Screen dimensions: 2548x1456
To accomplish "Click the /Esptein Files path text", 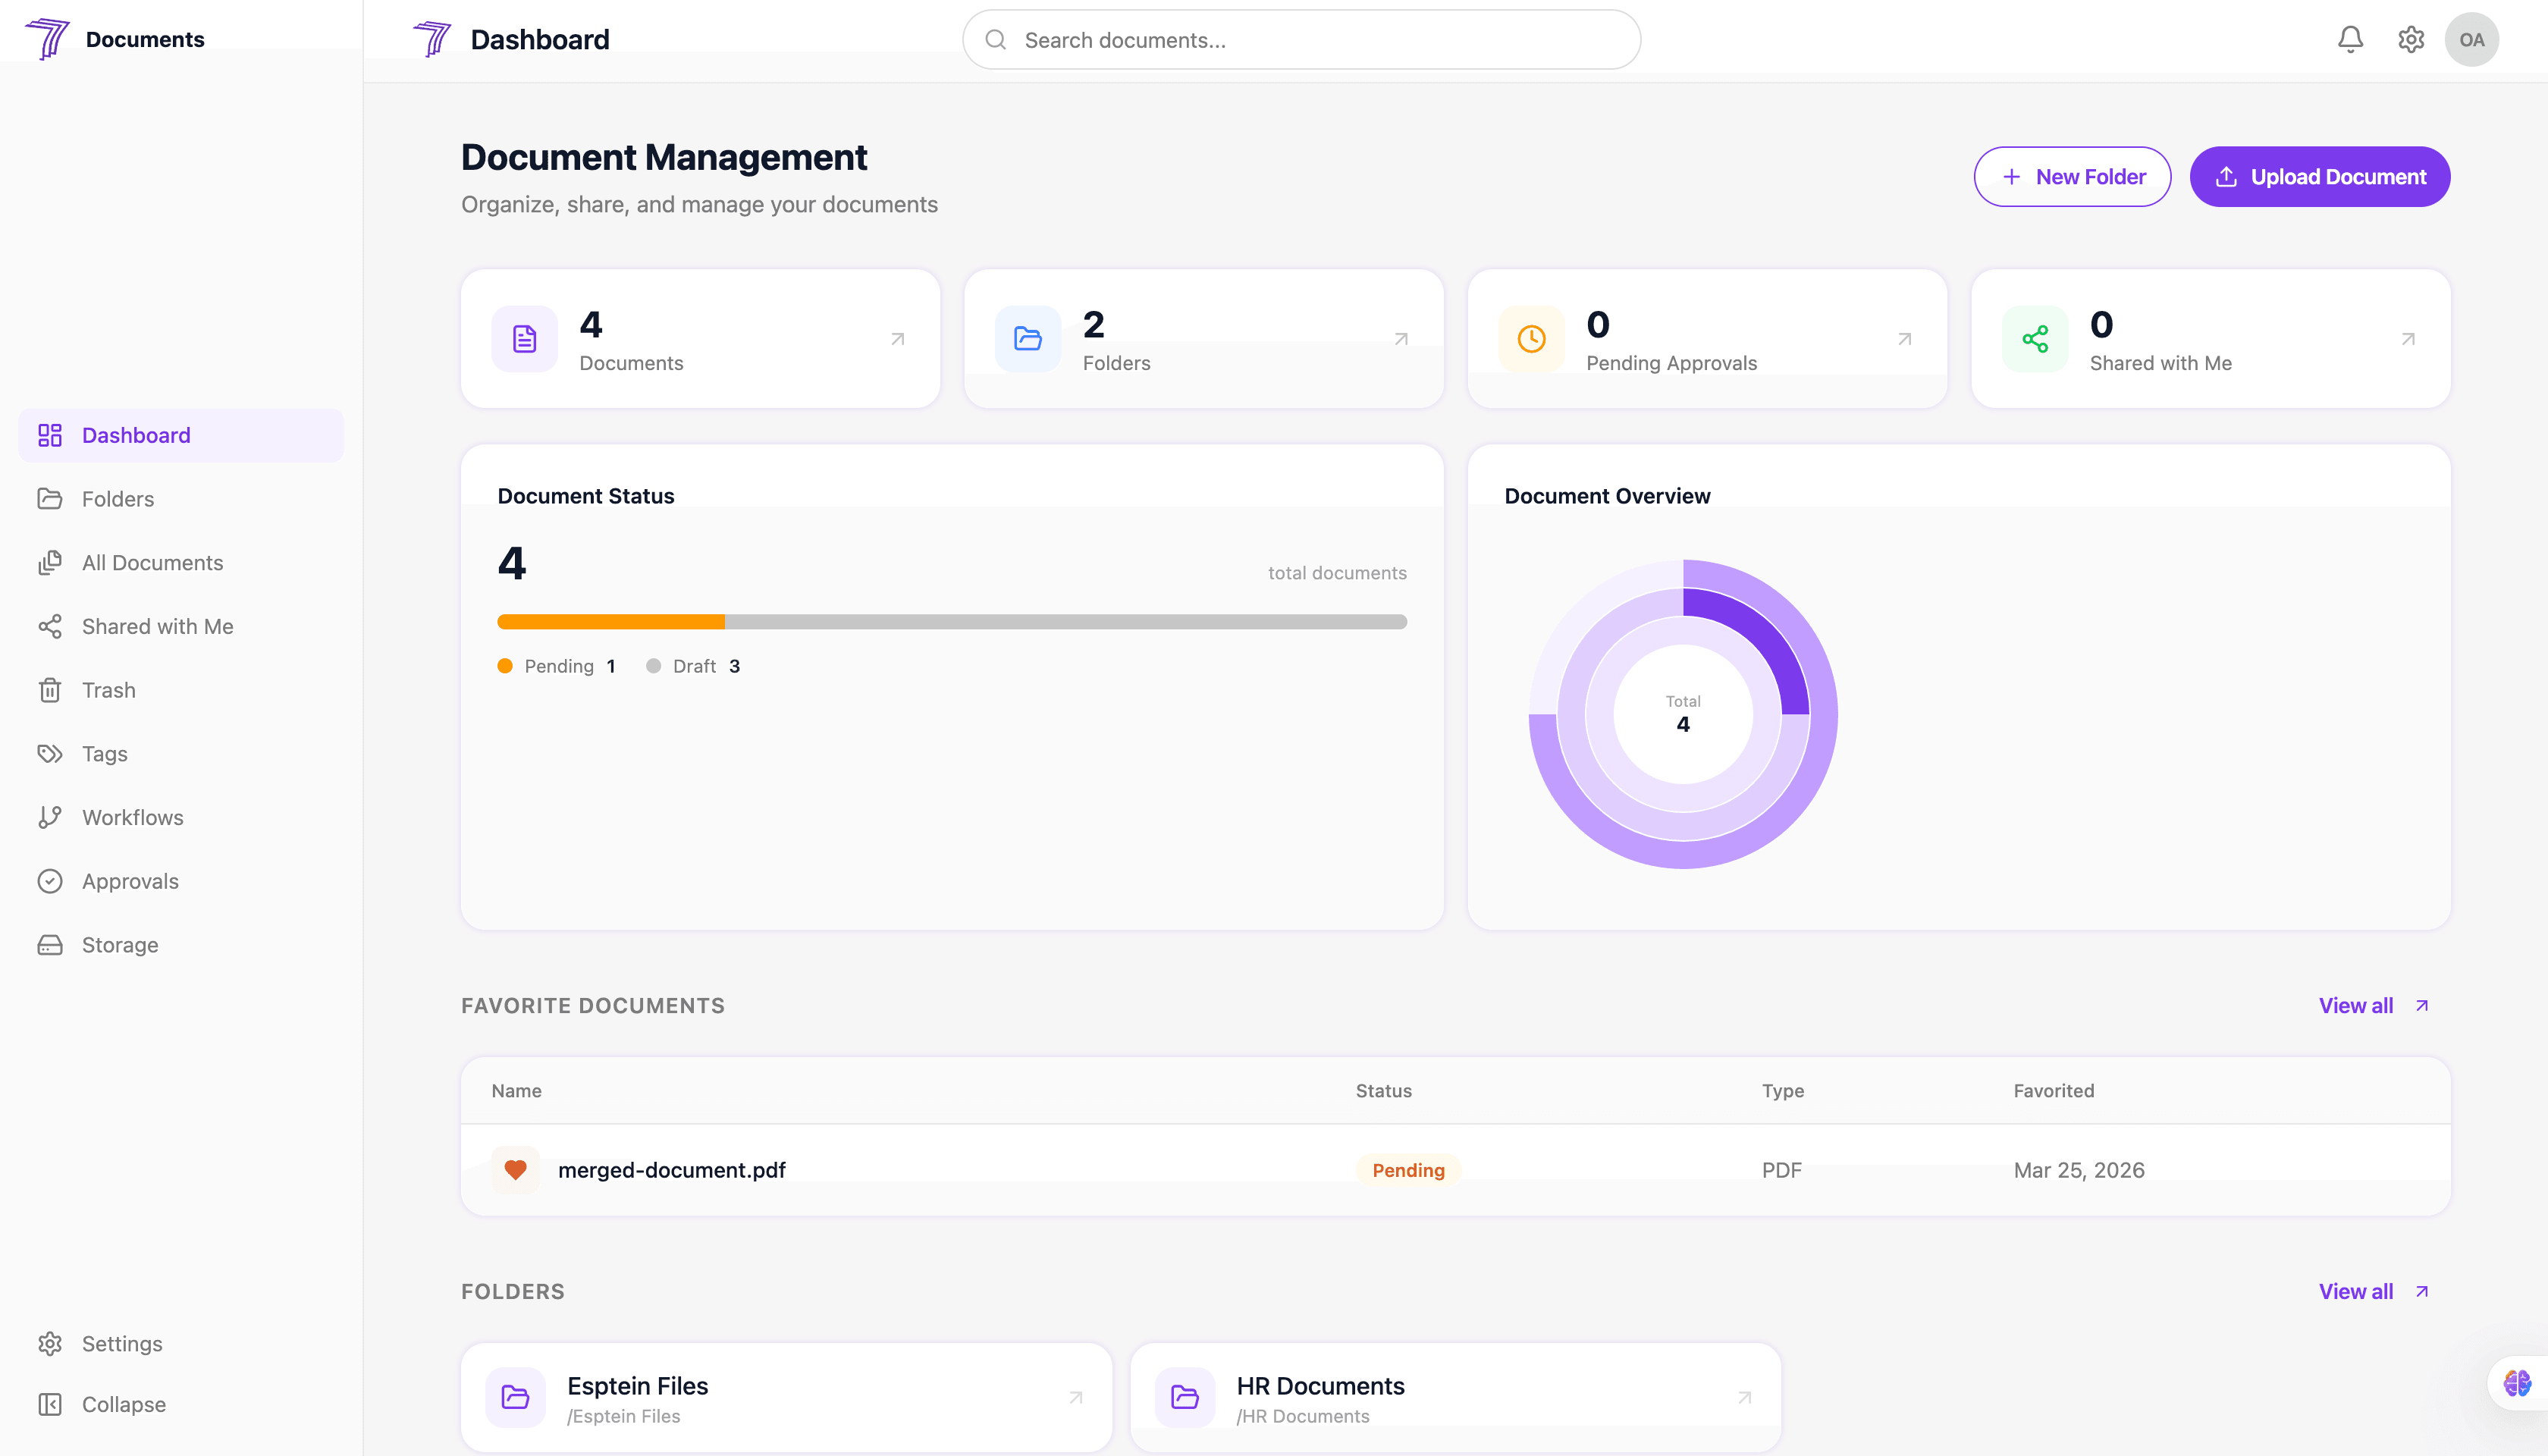I will 624,1417.
